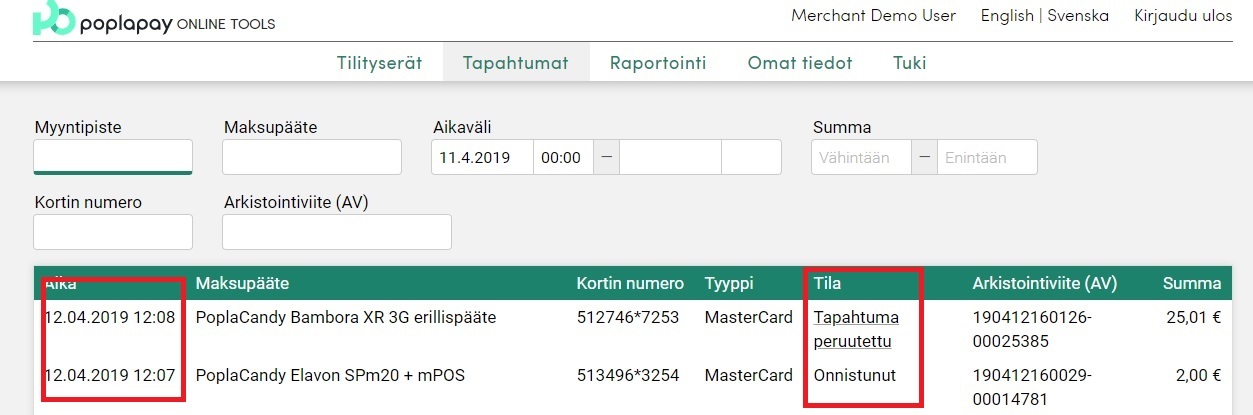1253x415 pixels.
Task: Click the Myyntipiste input field
Action: 113,157
